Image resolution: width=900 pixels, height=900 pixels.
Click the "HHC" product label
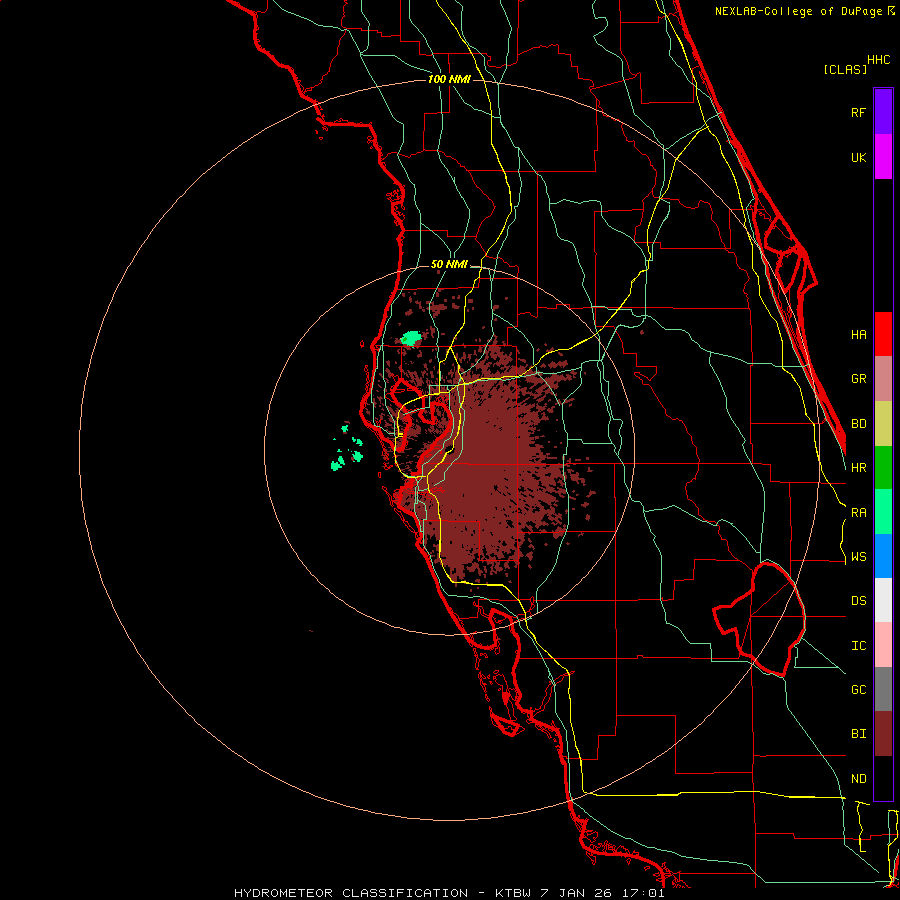tap(878, 60)
